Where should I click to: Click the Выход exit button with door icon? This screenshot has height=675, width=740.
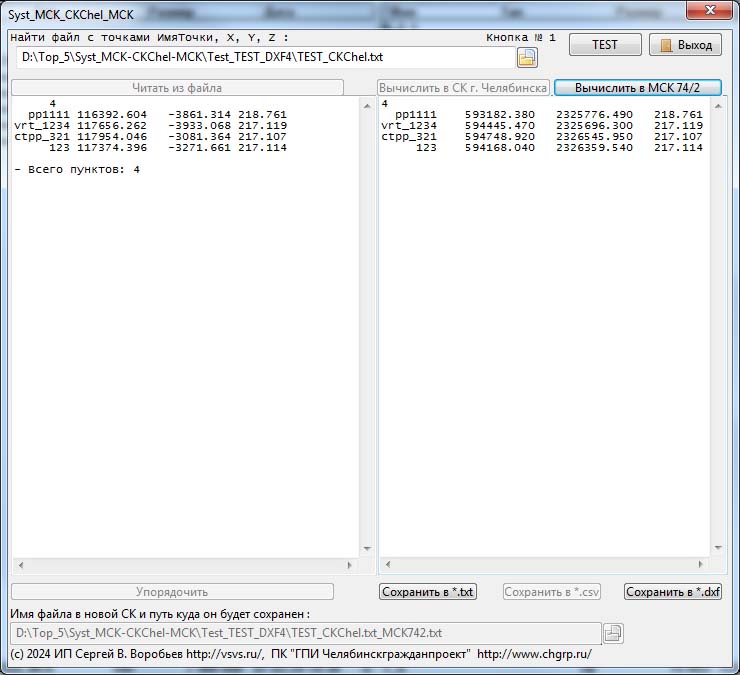pyautogui.click(x=686, y=45)
